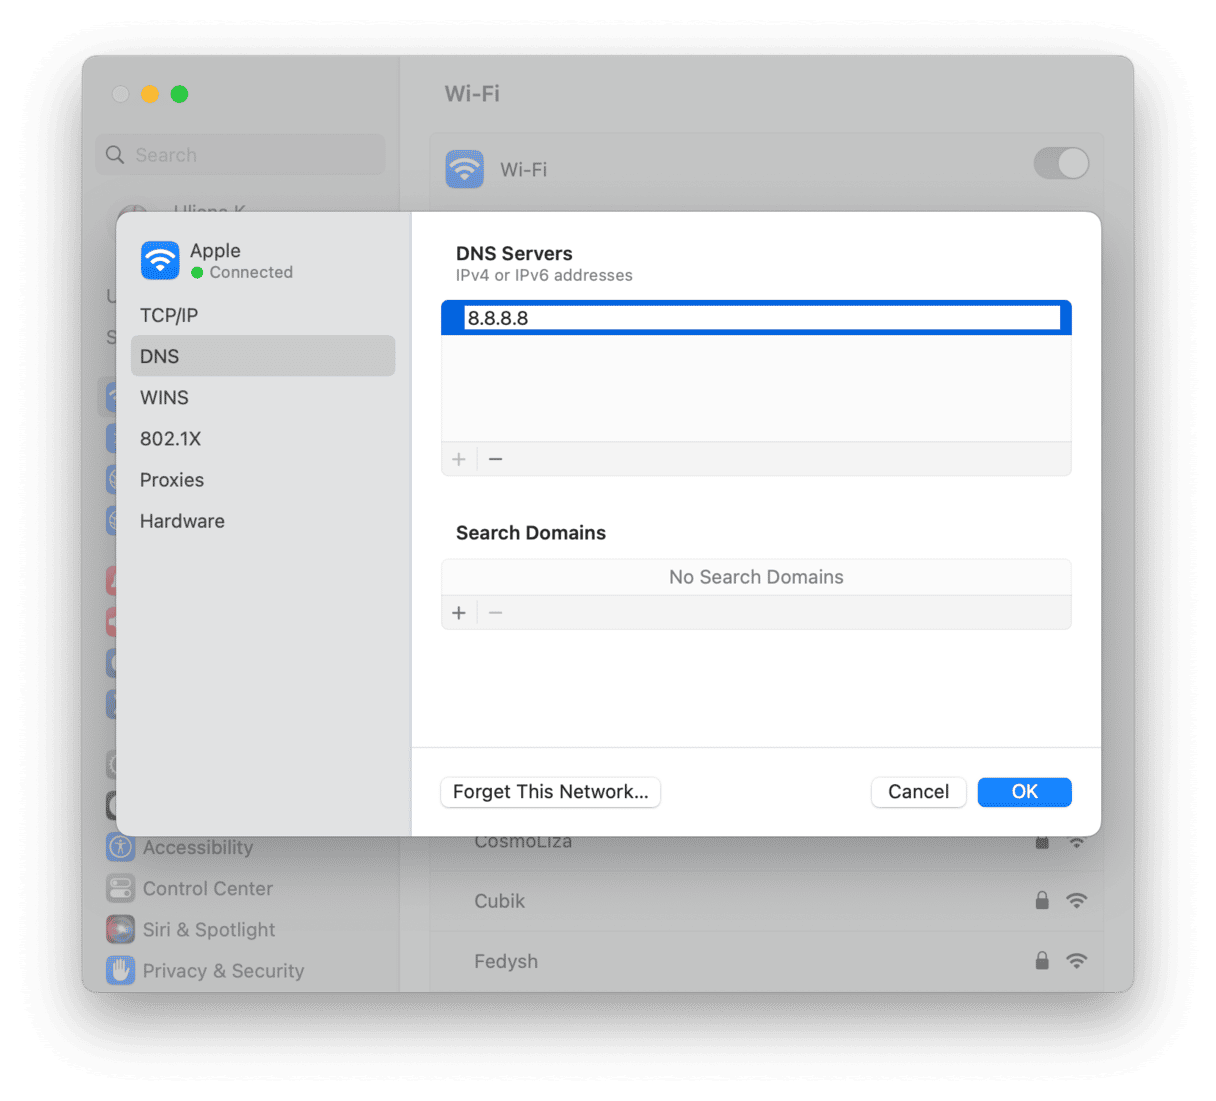The image size is (1216, 1101).
Task: Click the Cancel button
Action: 918,792
